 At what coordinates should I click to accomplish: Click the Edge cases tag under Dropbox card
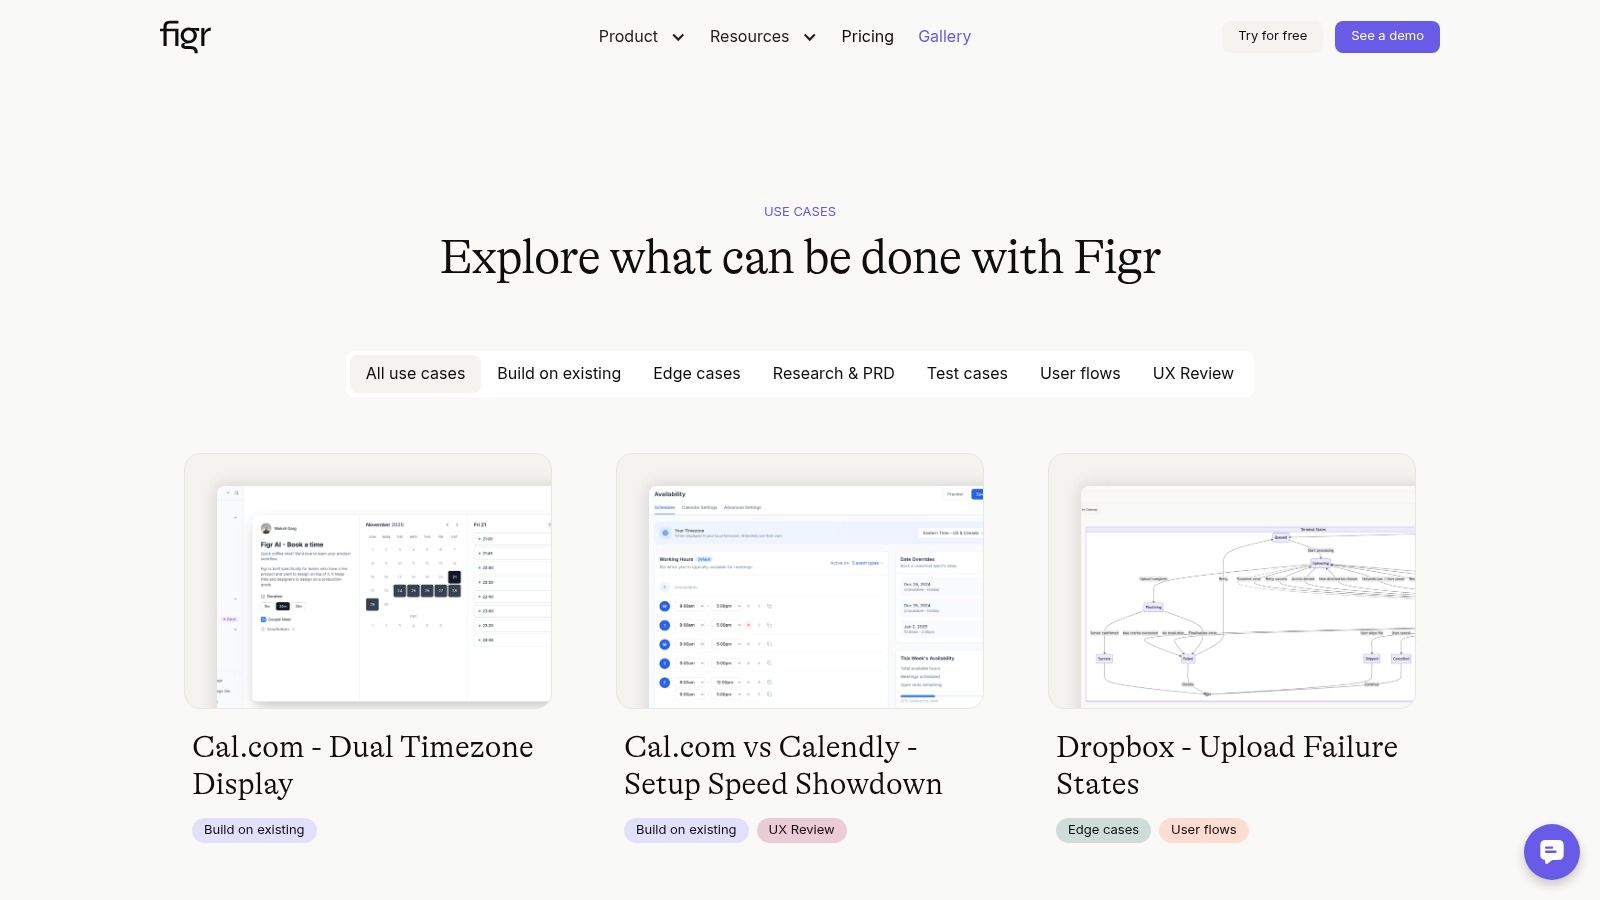point(1103,830)
